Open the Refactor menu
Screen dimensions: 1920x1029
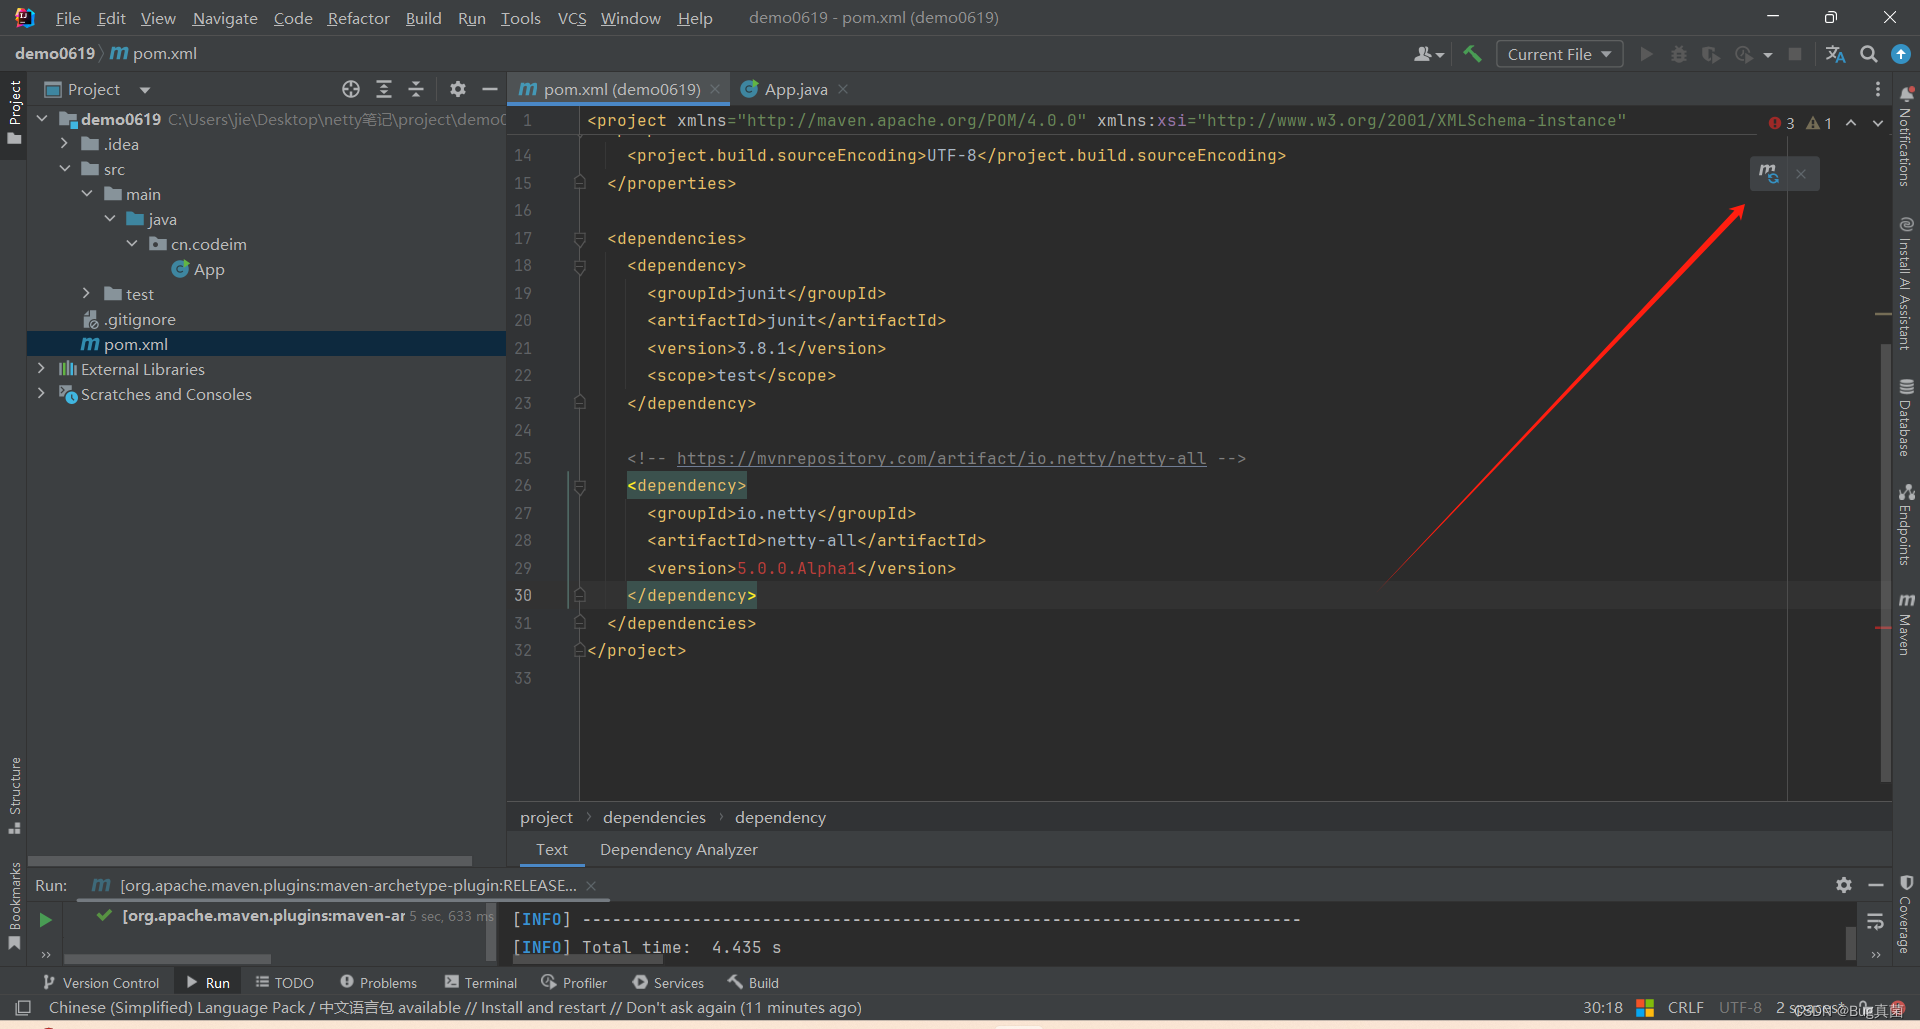click(358, 18)
